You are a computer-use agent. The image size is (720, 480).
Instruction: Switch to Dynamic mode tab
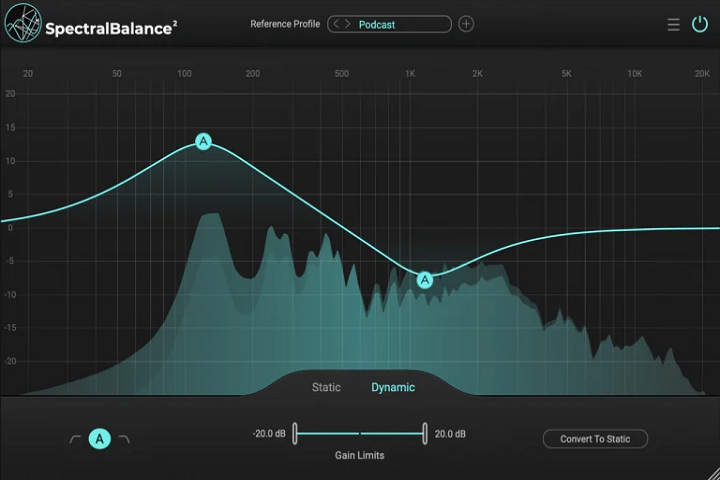pyautogui.click(x=393, y=387)
